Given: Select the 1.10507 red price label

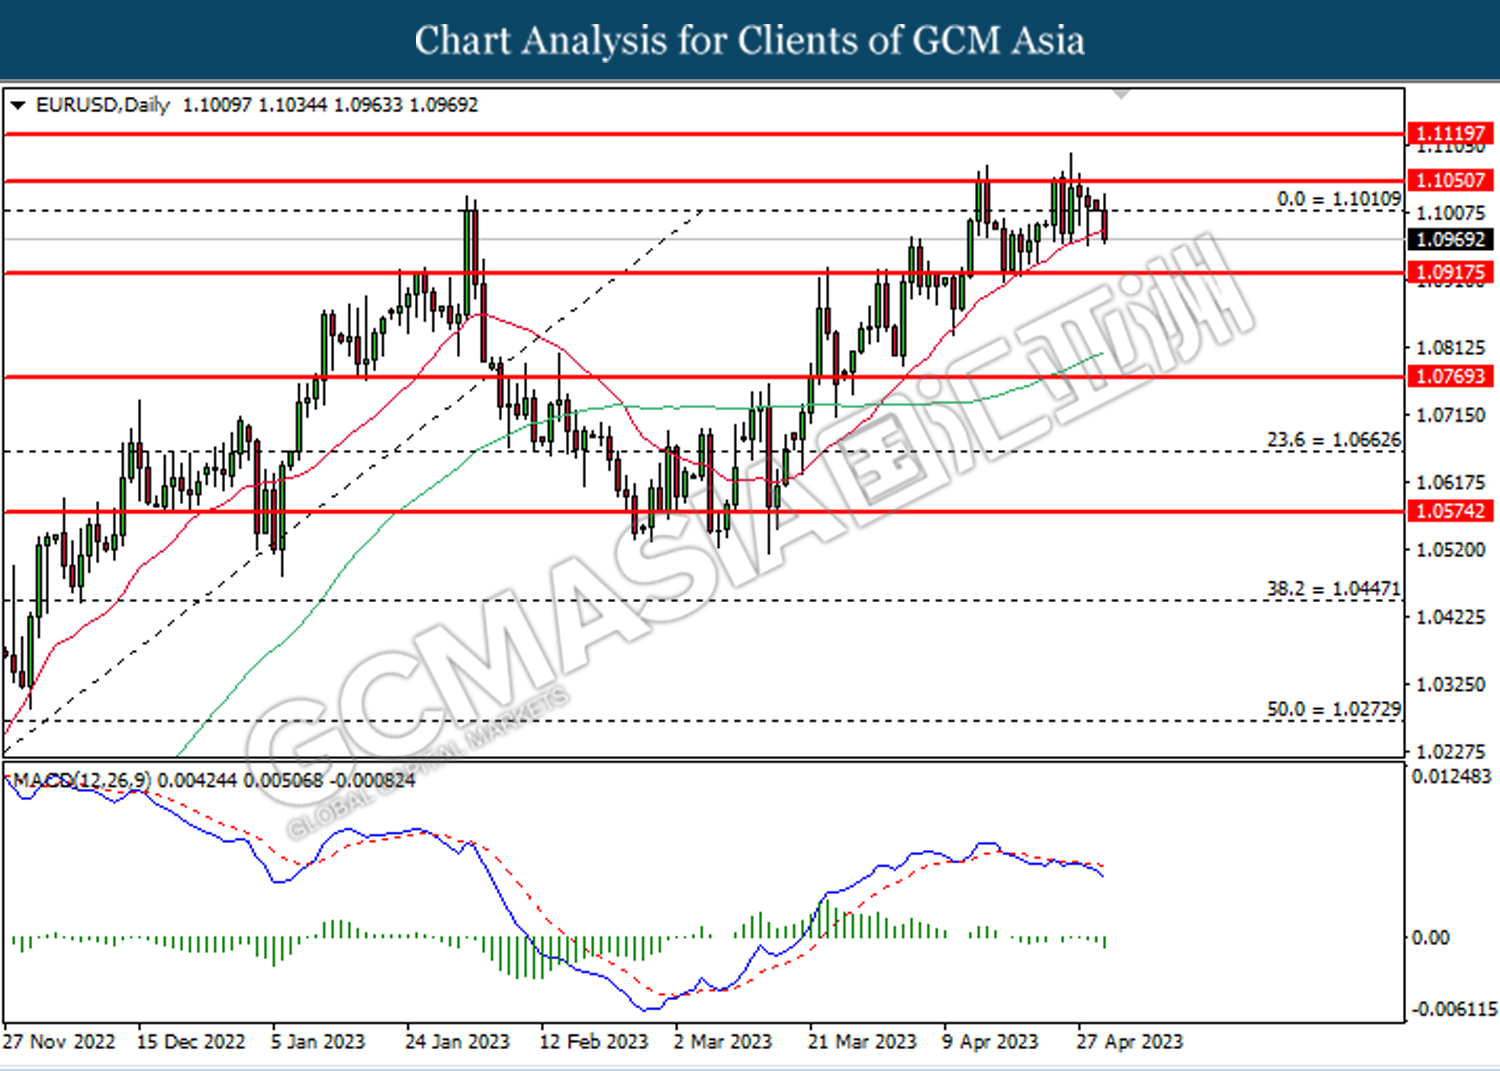Looking at the screenshot, I should tap(1450, 180).
